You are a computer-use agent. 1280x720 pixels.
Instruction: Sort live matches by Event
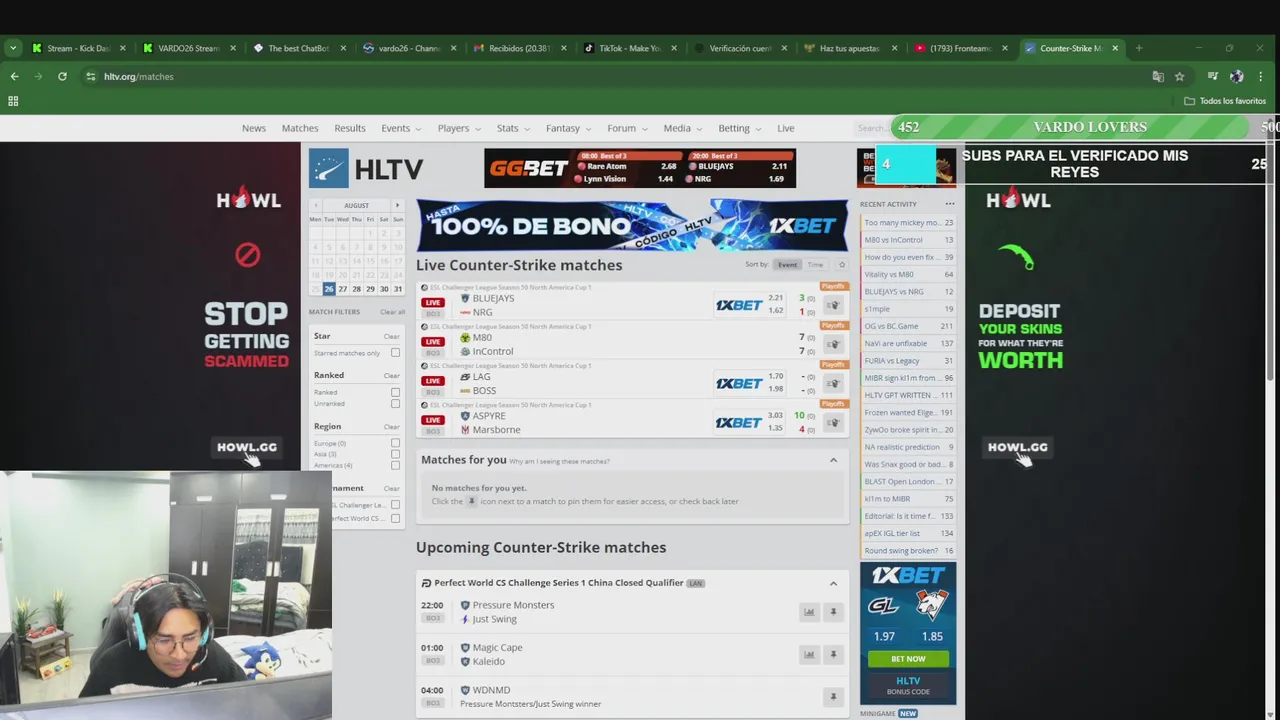(x=788, y=265)
